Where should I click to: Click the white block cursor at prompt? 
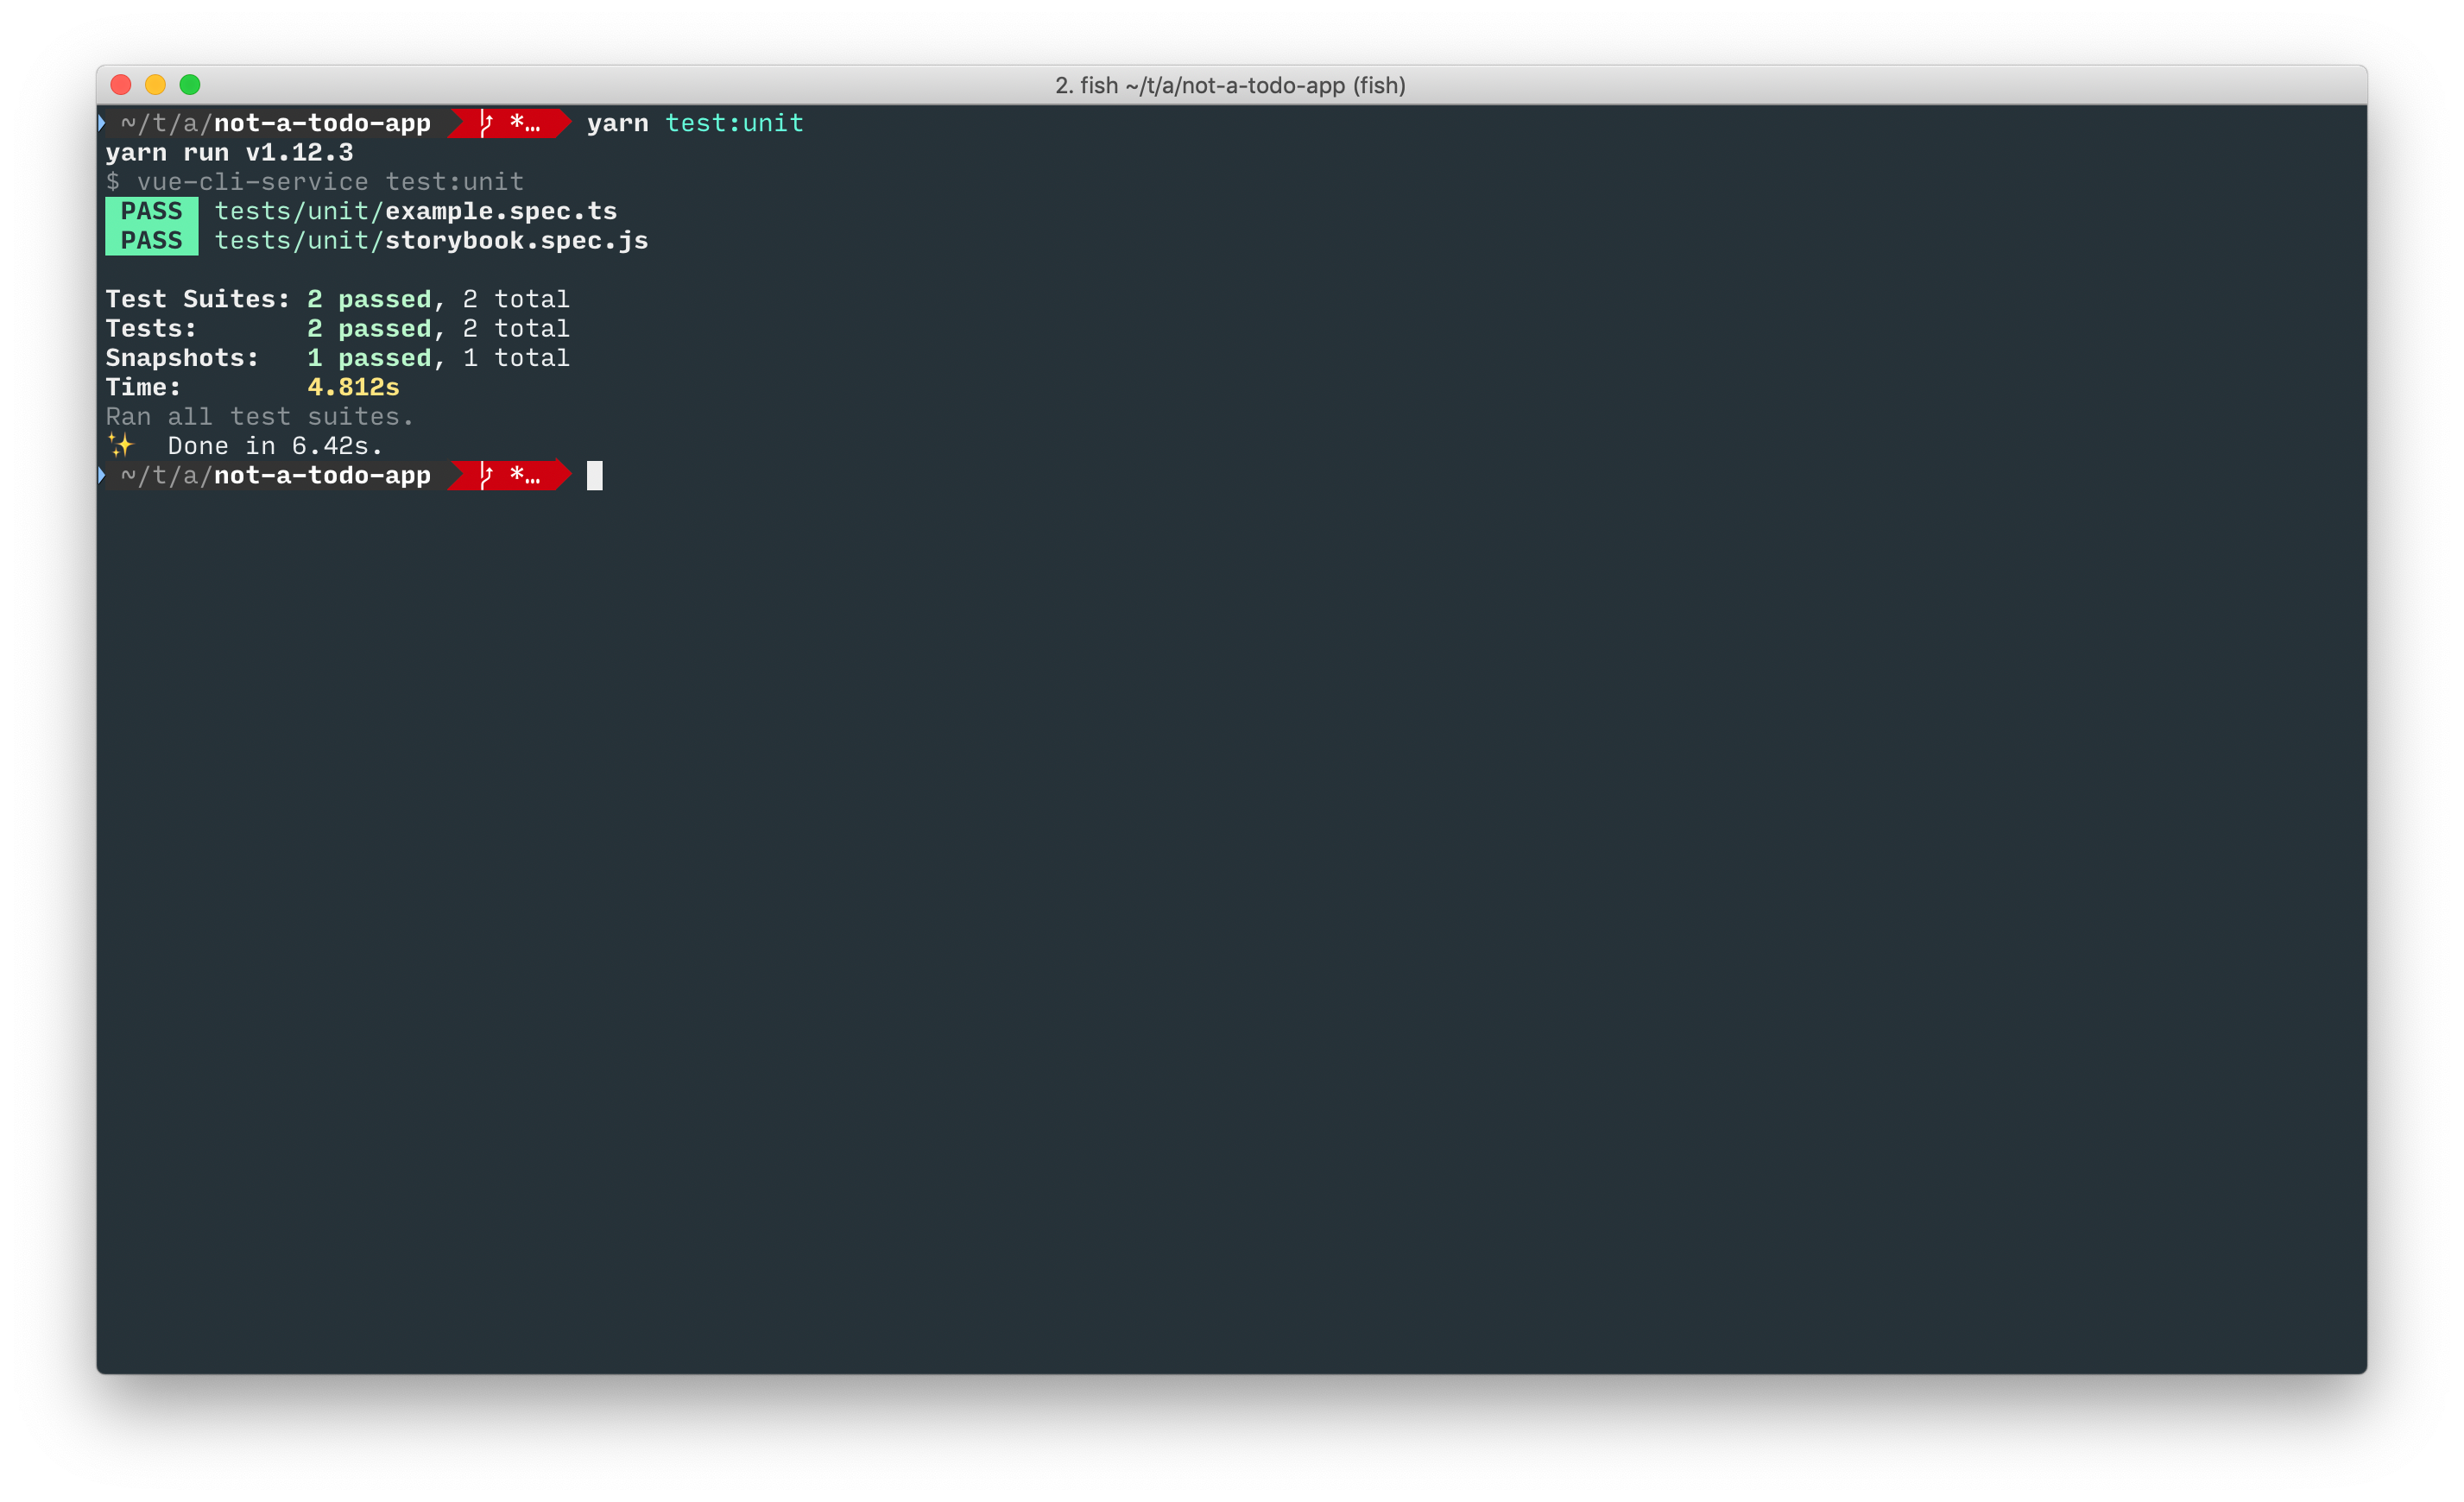594,475
